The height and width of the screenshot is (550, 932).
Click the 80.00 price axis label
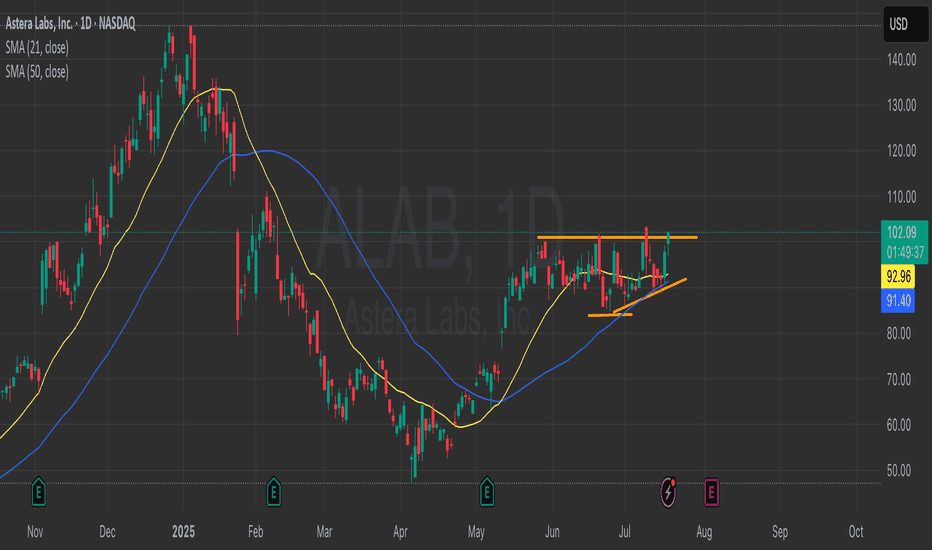tap(899, 334)
